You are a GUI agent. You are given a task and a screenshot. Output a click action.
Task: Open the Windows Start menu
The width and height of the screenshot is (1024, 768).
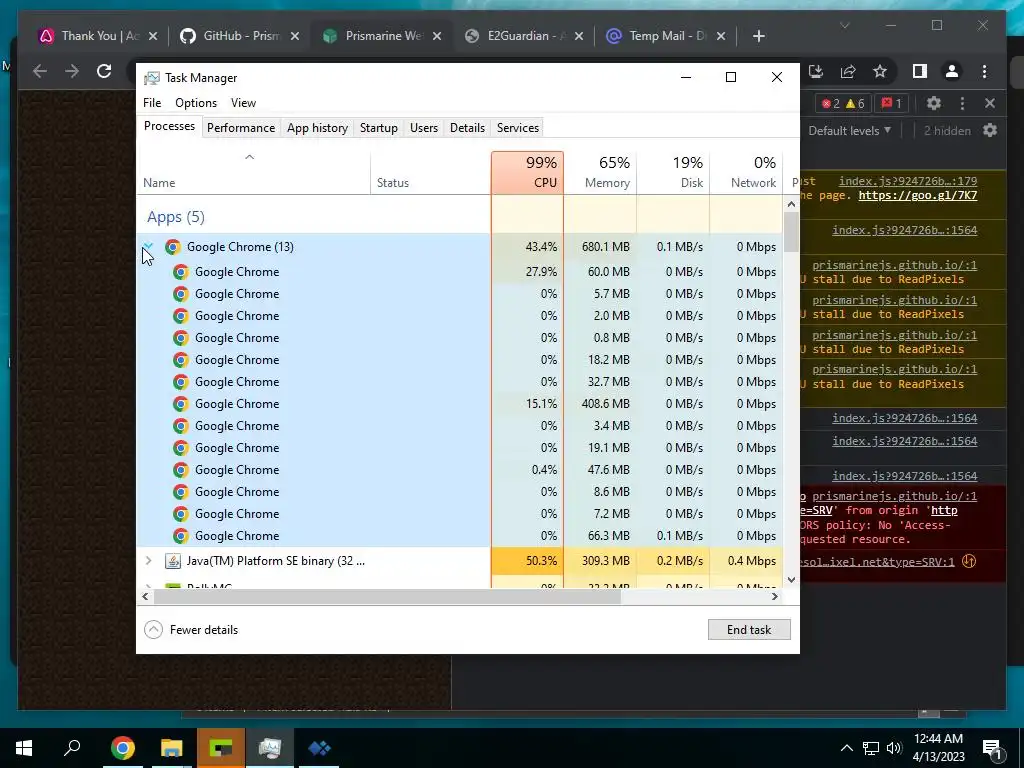tap(24, 748)
